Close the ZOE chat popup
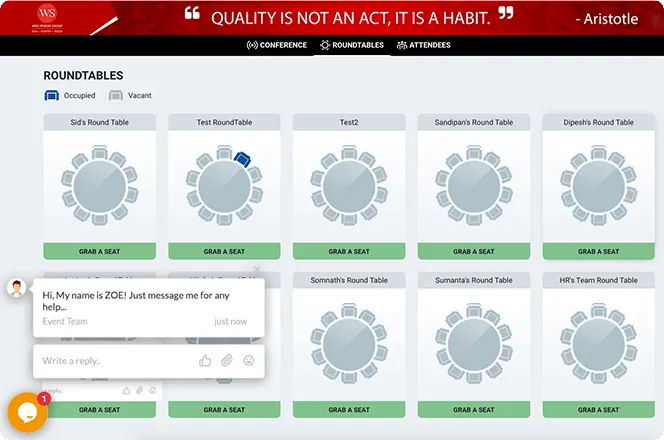 pyautogui.click(x=256, y=269)
